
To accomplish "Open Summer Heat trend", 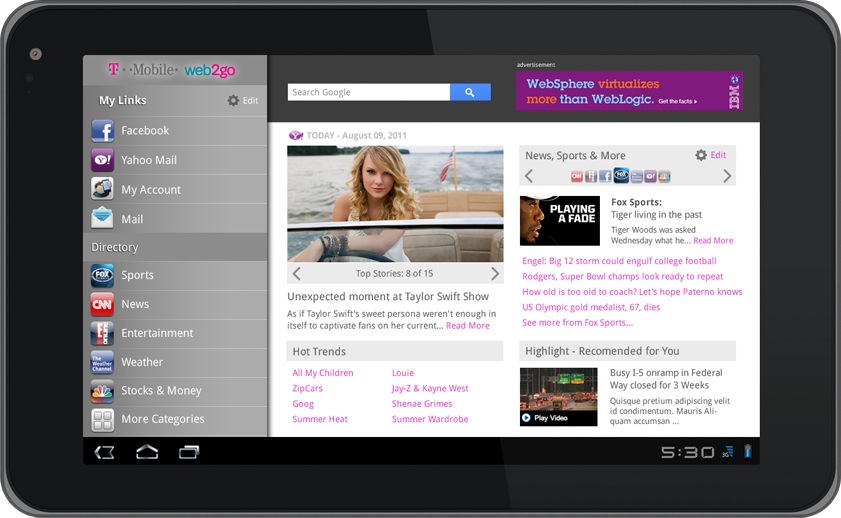I will coord(320,419).
